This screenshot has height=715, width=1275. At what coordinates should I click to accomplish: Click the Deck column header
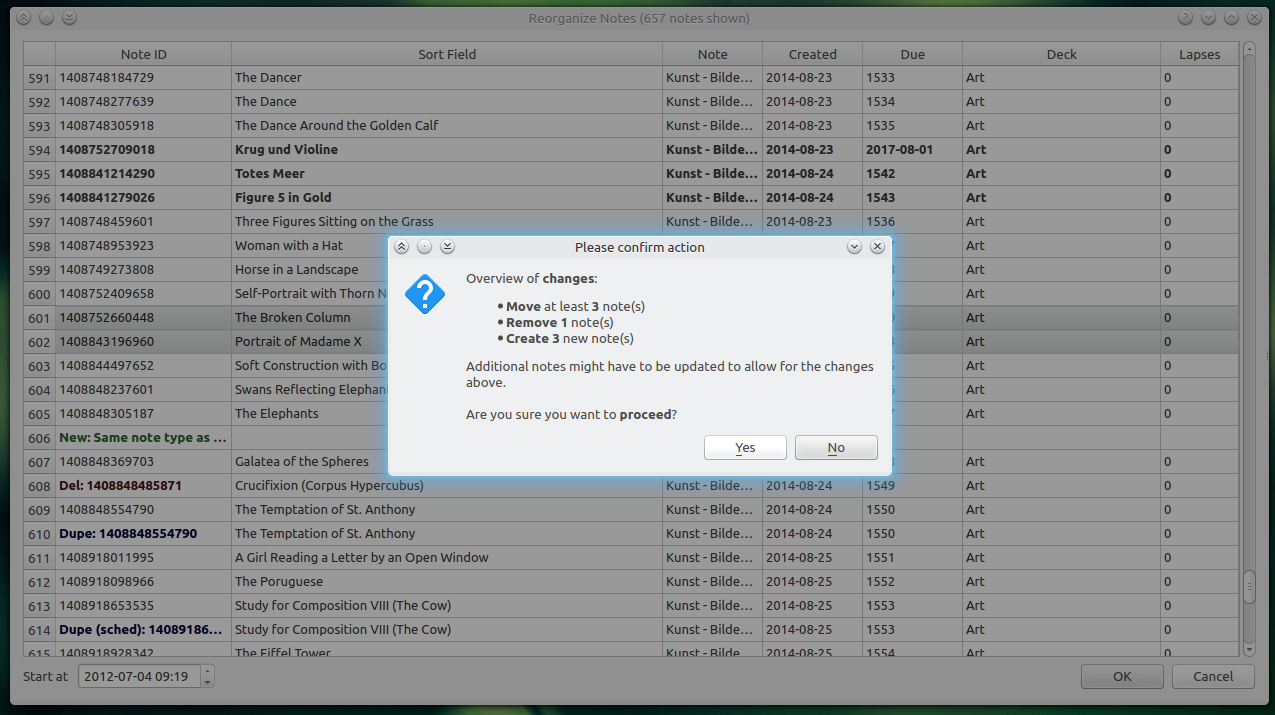1061,54
